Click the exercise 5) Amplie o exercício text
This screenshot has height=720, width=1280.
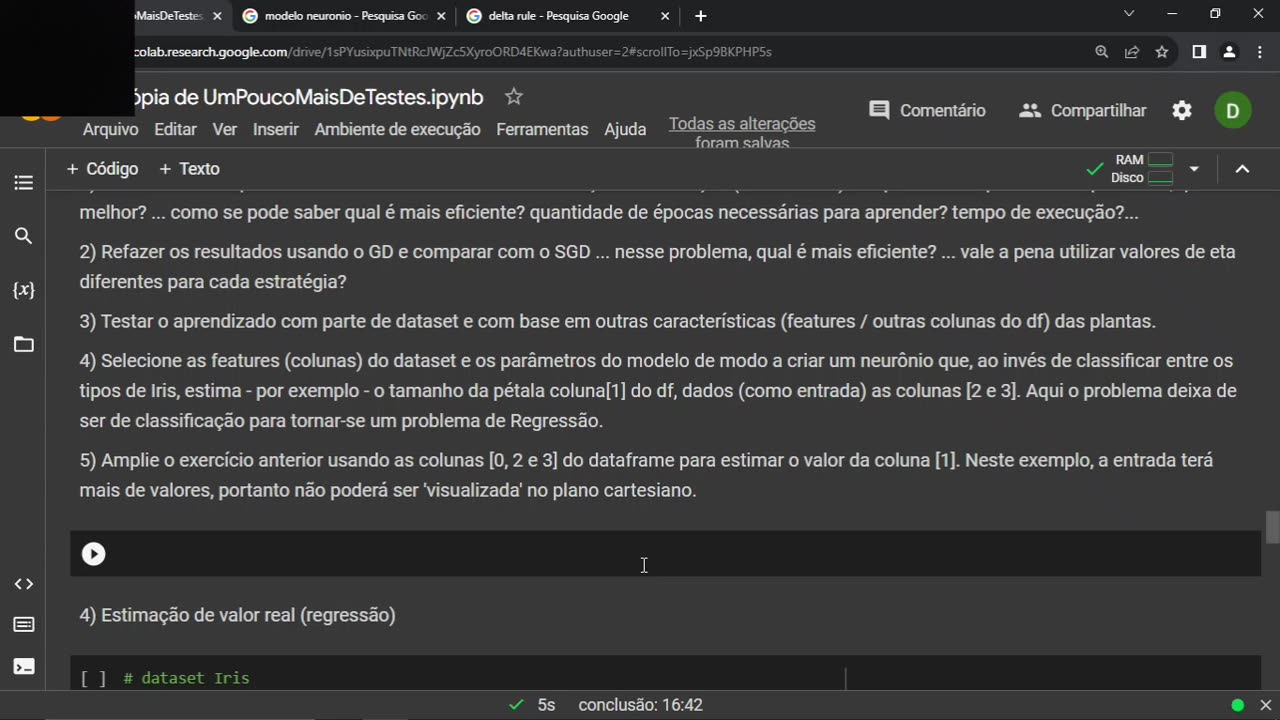[646, 475]
